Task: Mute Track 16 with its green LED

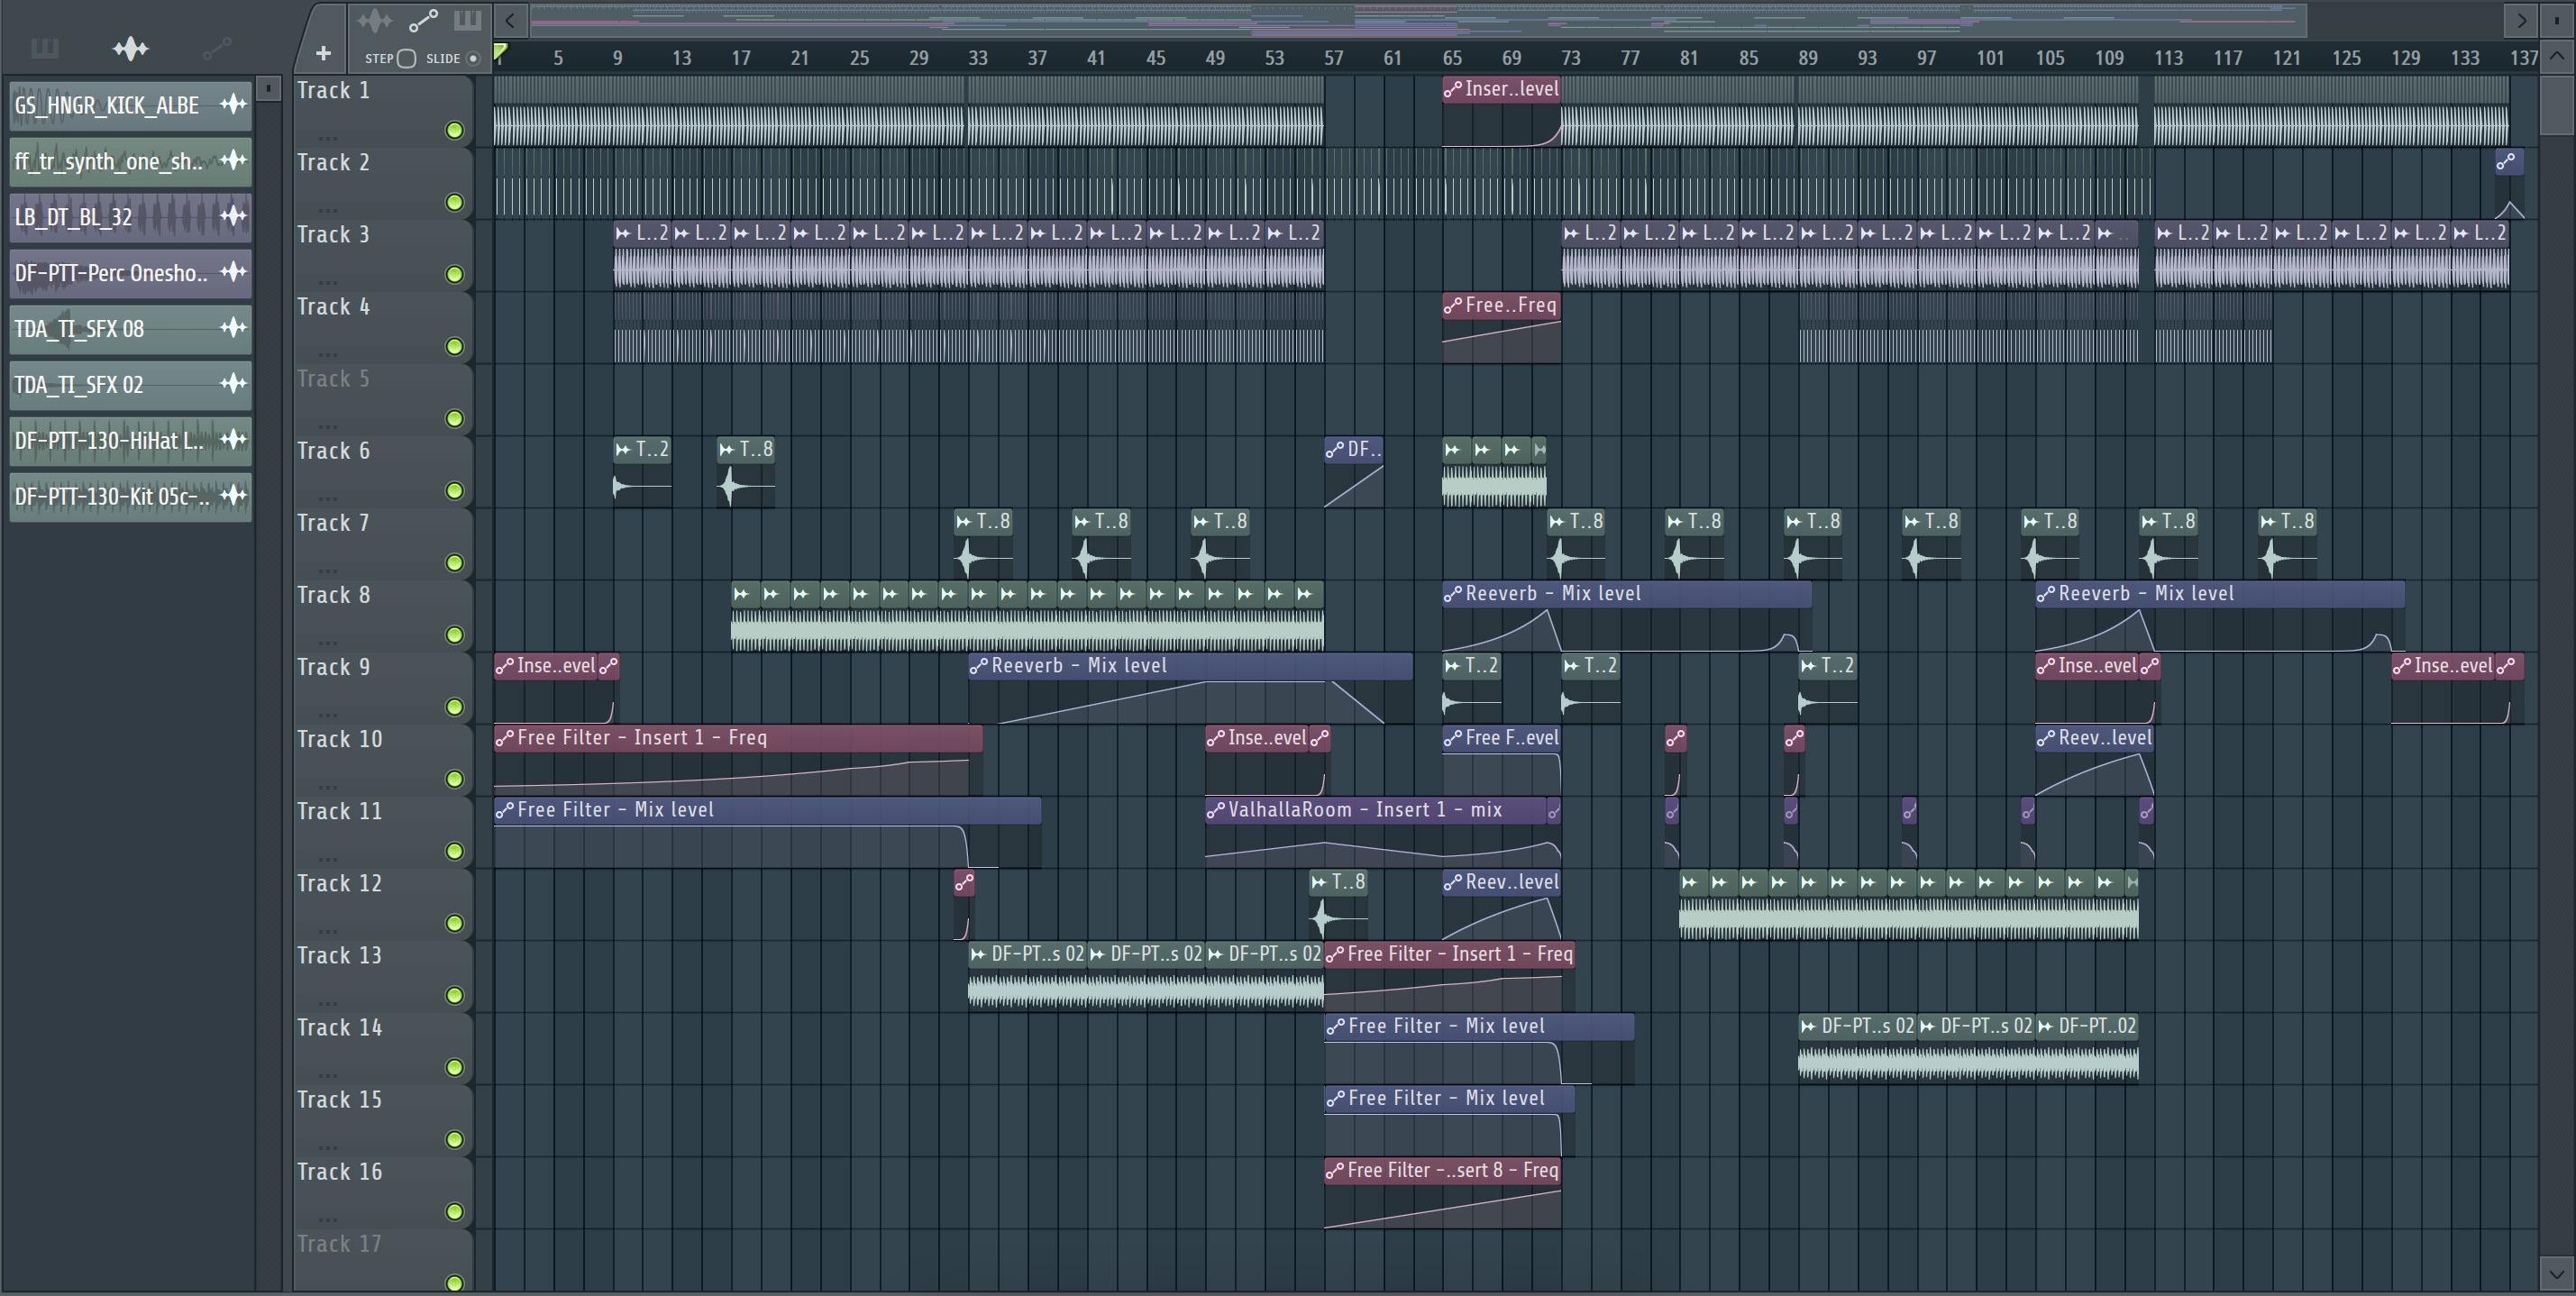Action: click(x=455, y=1211)
